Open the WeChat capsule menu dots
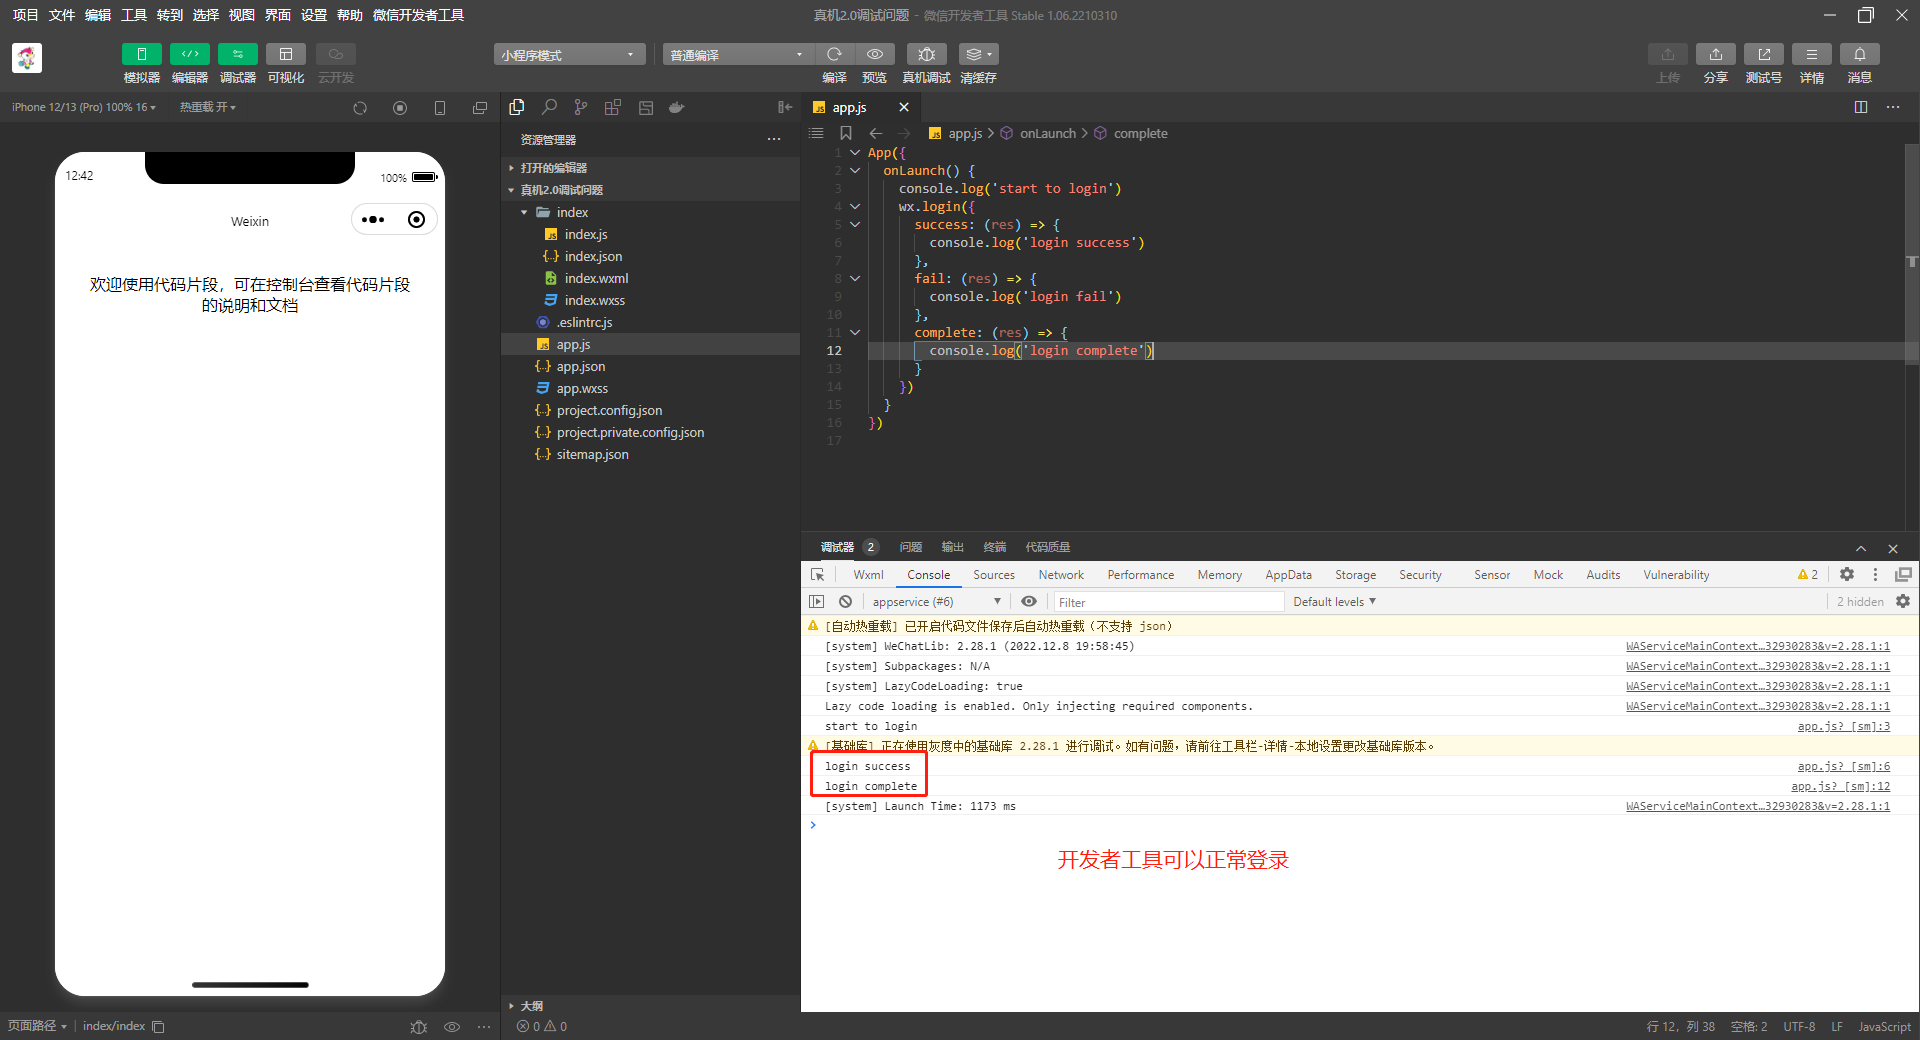1920x1040 pixels. pos(373,220)
